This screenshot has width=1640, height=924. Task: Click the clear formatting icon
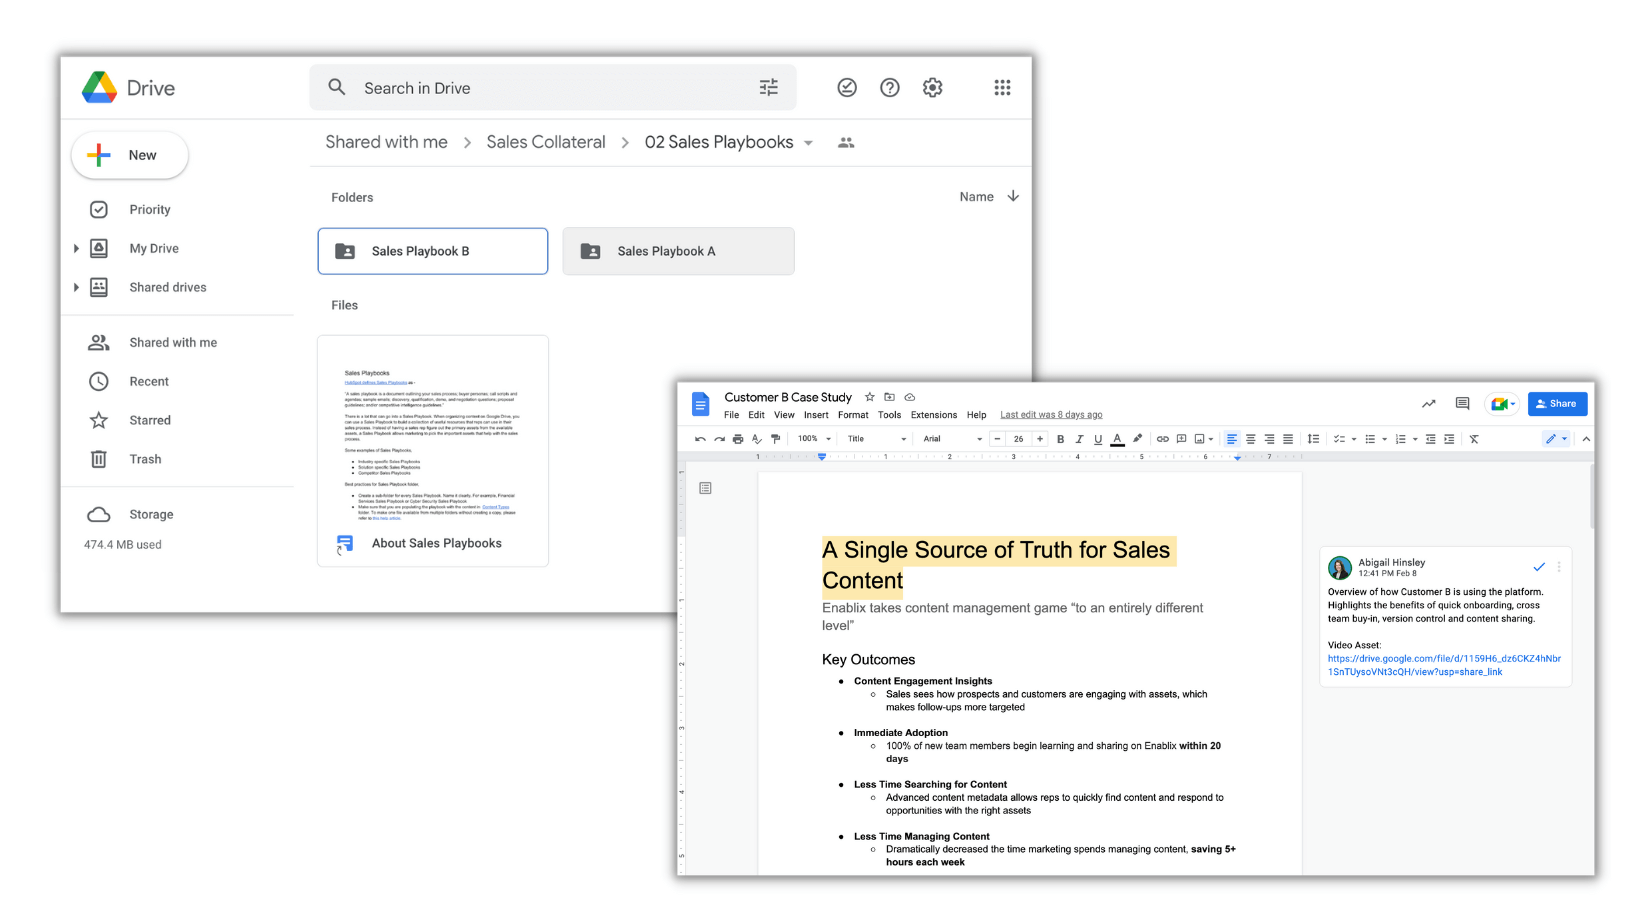coord(1474,439)
